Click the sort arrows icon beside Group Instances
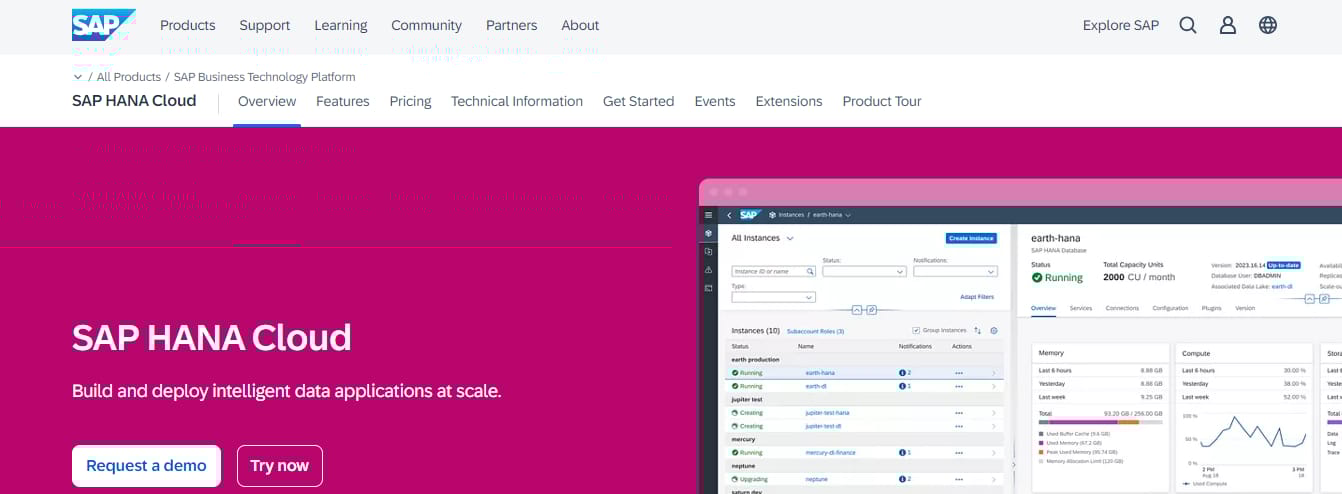Viewport: 1342px width, 494px height. 978,330
